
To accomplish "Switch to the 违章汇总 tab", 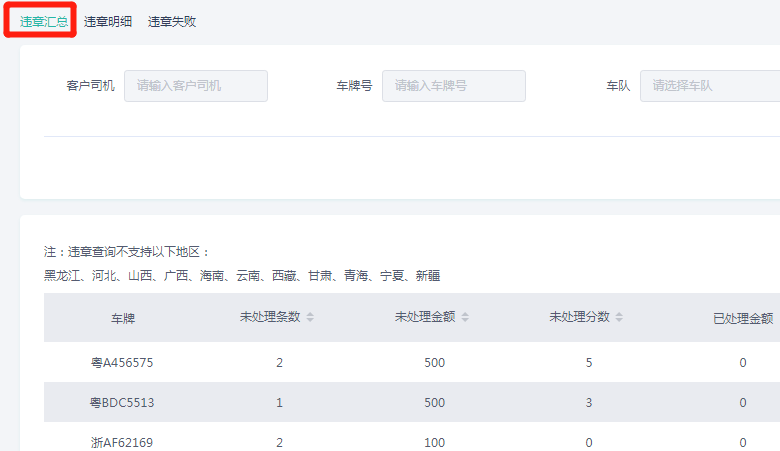I will click(43, 21).
